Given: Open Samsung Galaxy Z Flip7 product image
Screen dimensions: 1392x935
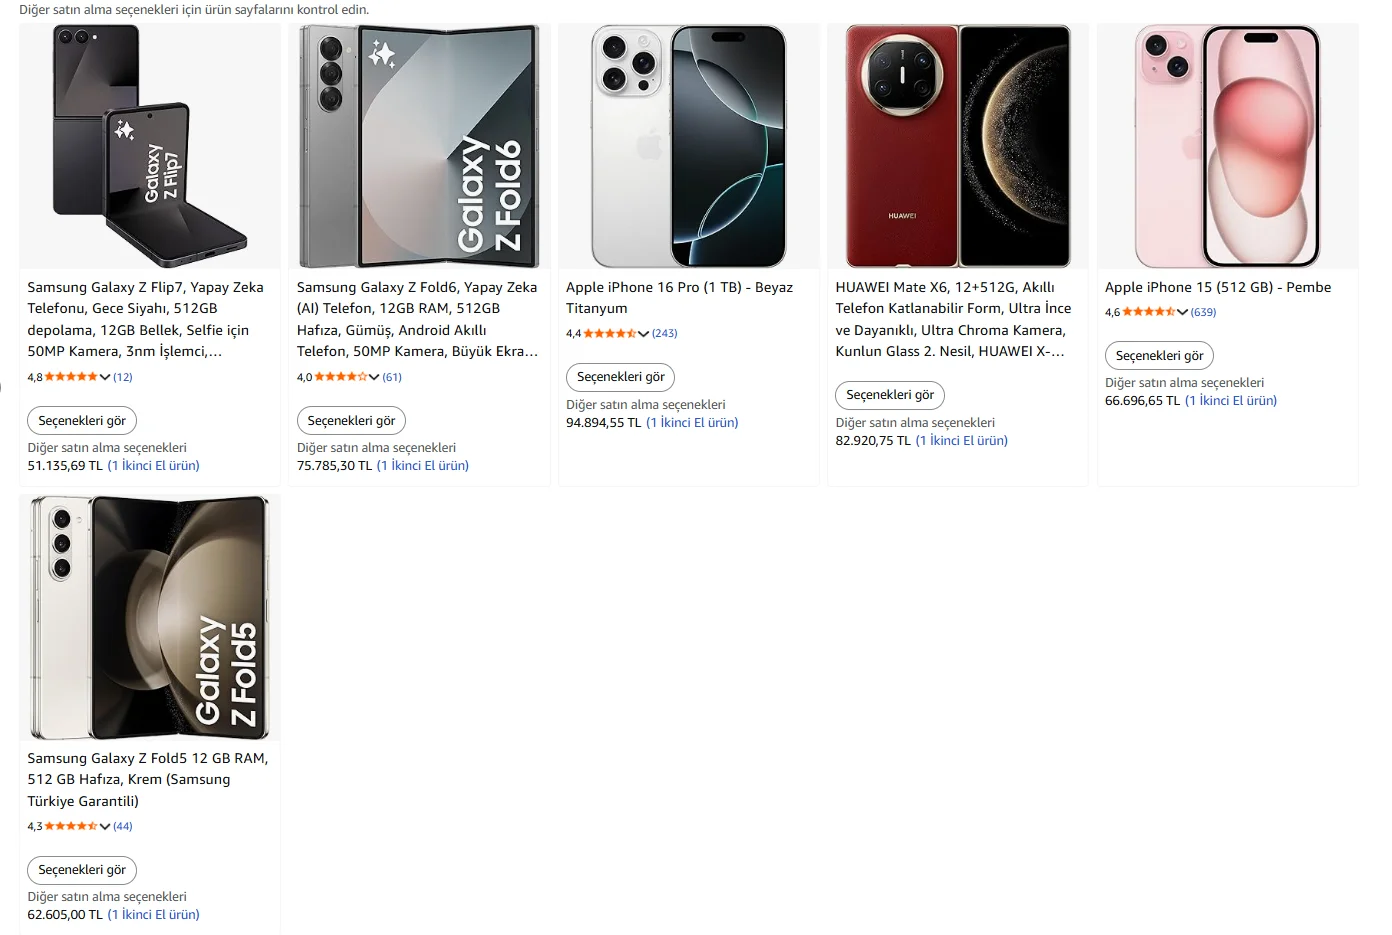Looking at the screenshot, I should 150,146.
